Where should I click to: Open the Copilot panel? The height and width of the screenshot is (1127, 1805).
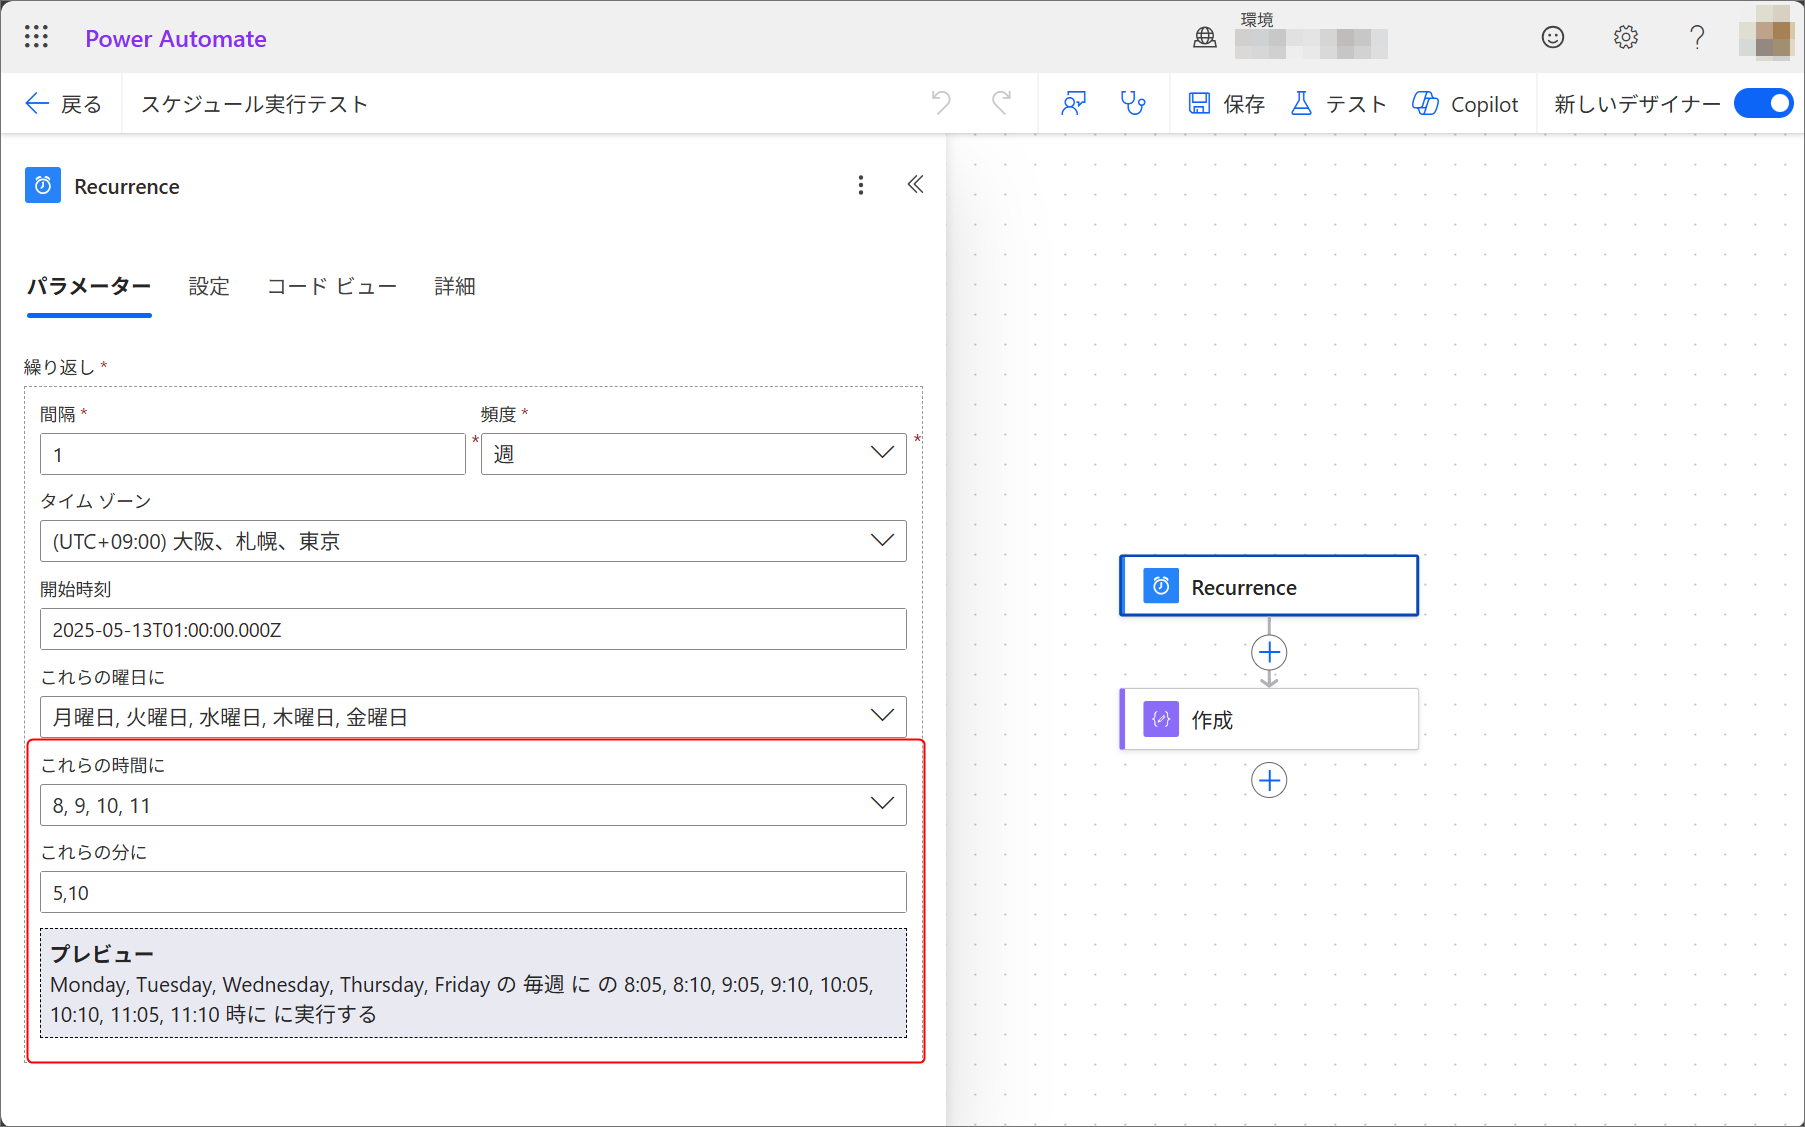1465,104
